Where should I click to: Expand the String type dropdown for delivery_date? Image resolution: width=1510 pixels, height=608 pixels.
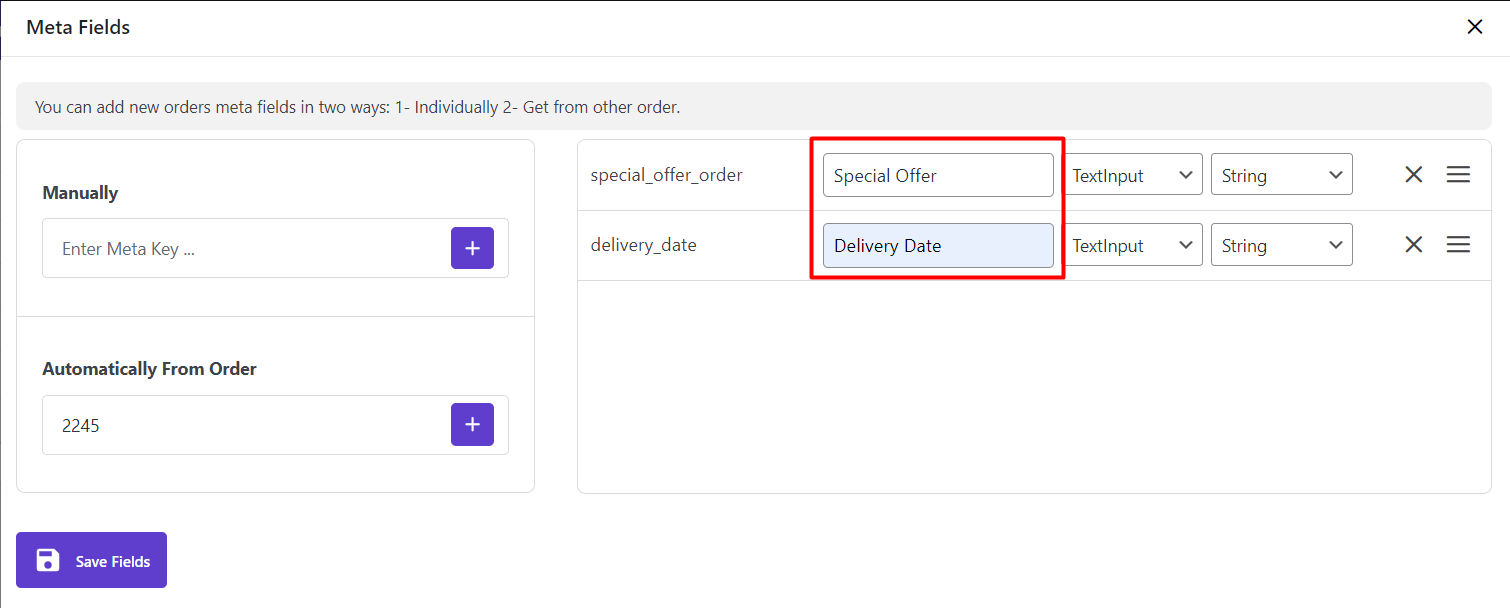[x=1281, y=245]
